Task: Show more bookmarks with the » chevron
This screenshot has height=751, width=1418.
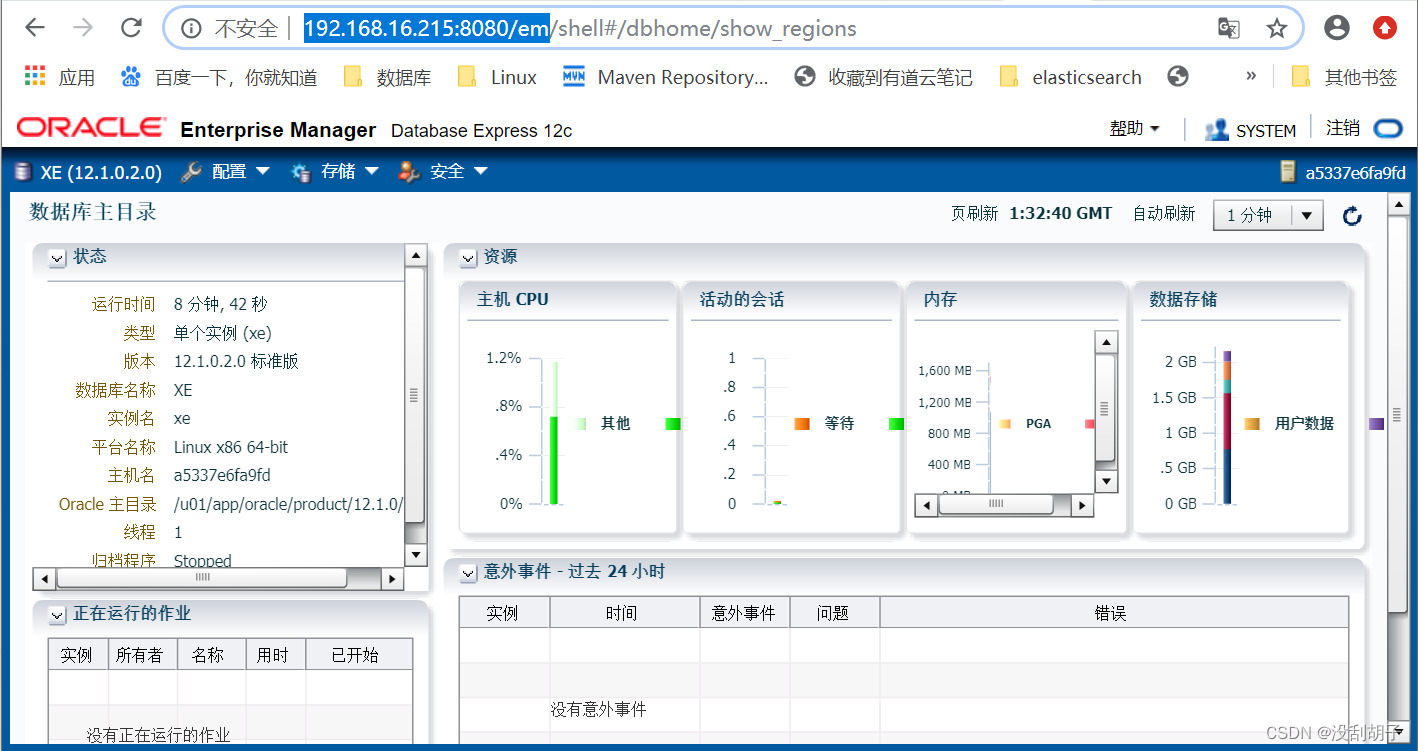Action: point(1251,76)
